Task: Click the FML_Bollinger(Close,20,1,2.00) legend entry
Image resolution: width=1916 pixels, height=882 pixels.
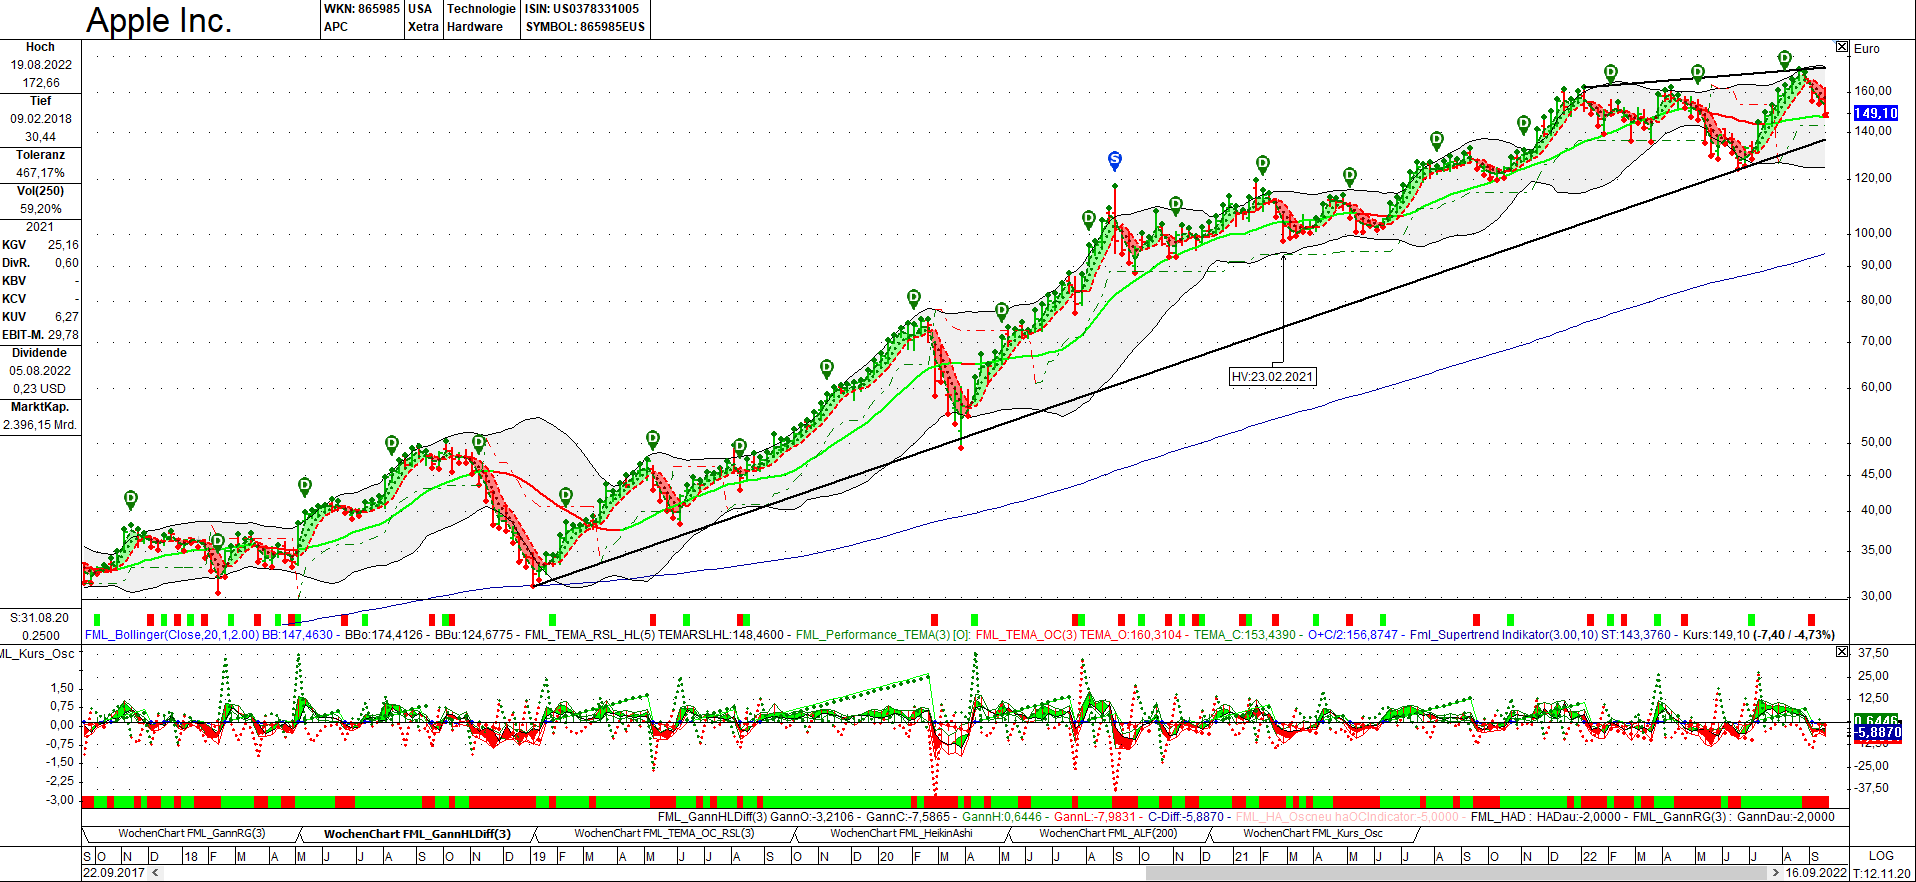Action: click(172, 635)
